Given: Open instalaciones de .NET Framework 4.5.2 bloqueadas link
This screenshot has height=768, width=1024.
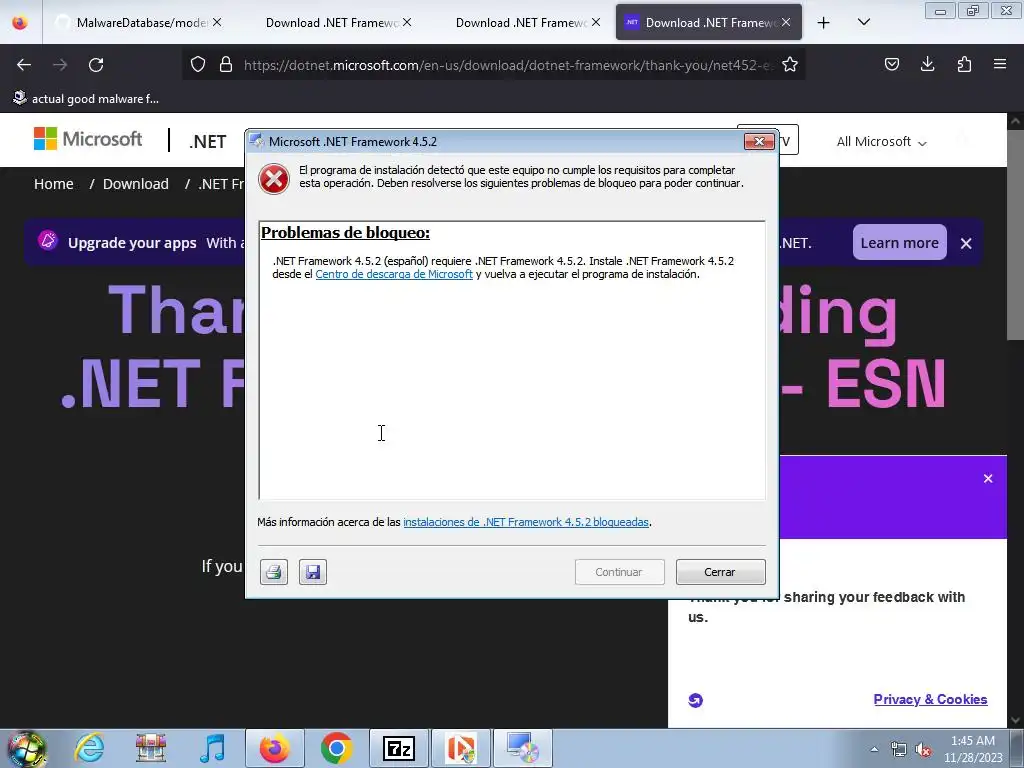Looking at the screenshot, I should (526, 522).
